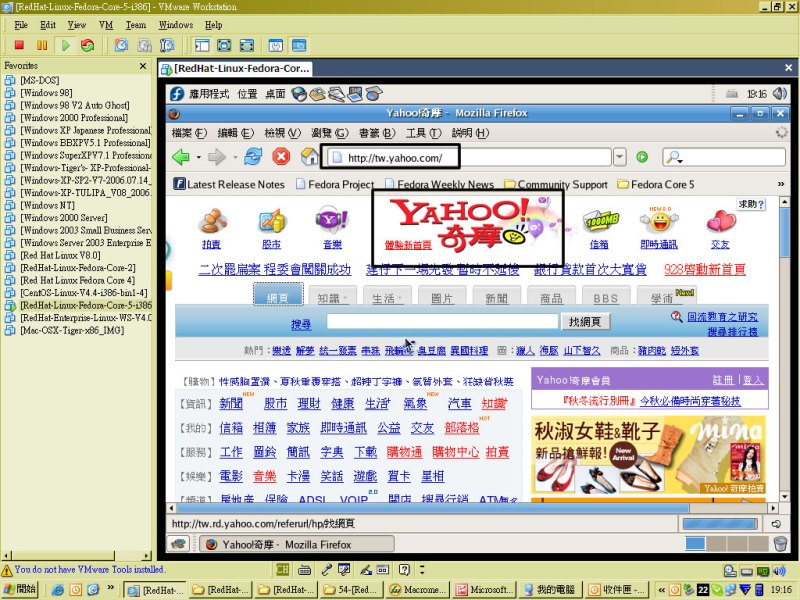The image size is (800, 600).
Task: Open the VMware VM menu
Action: 106,25
